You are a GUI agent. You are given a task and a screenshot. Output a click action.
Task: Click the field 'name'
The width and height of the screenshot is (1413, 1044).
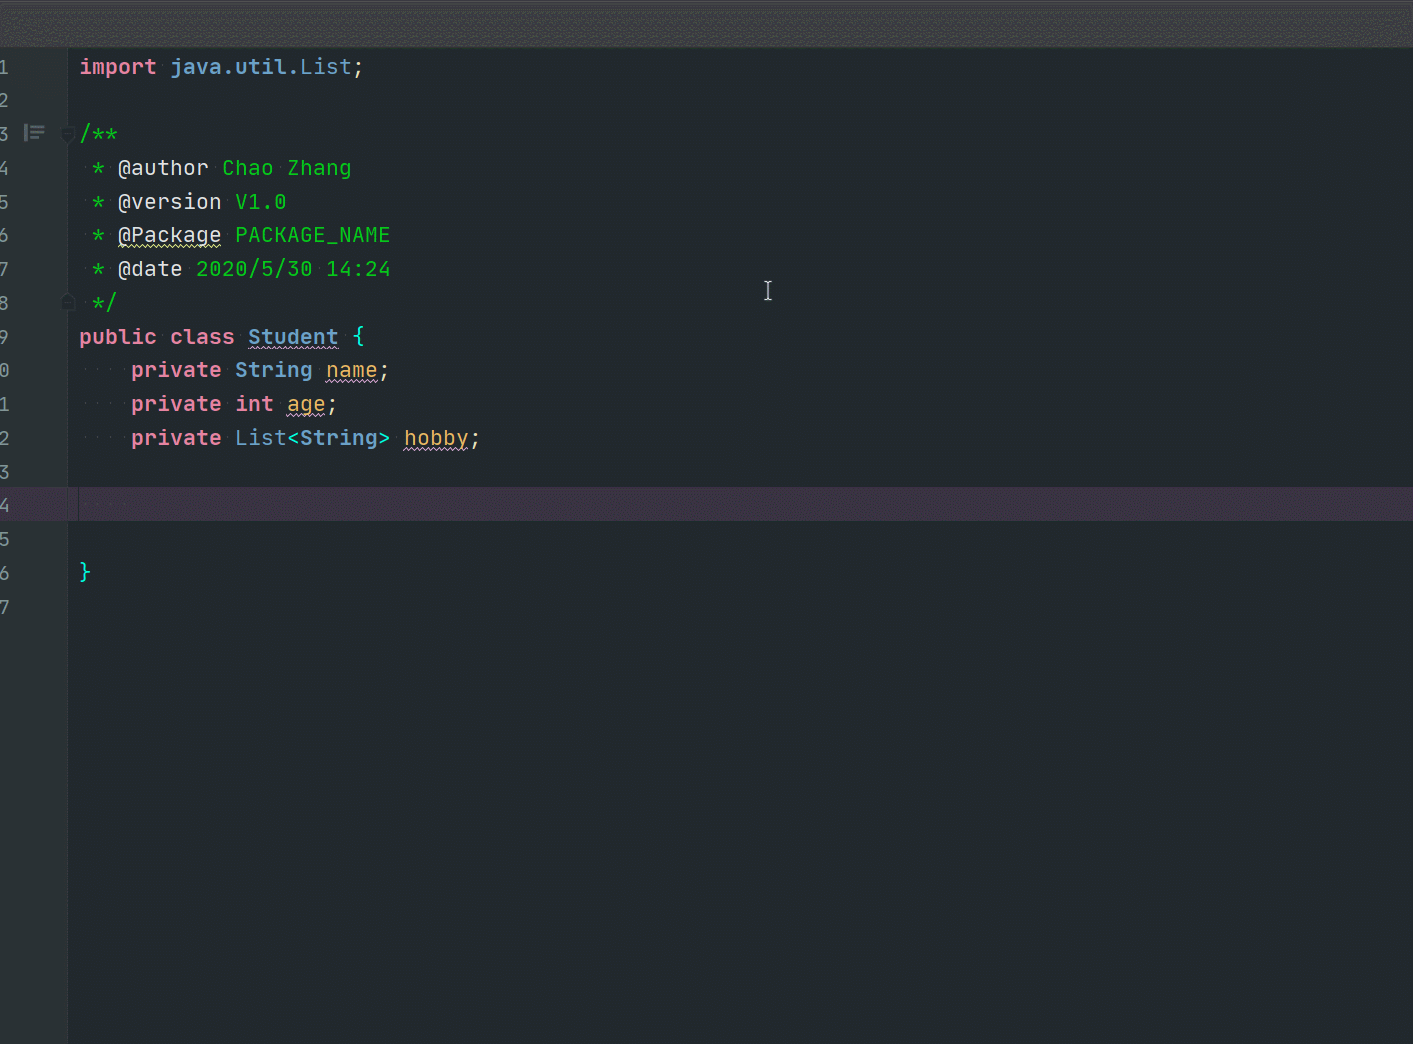coord(352,370)
